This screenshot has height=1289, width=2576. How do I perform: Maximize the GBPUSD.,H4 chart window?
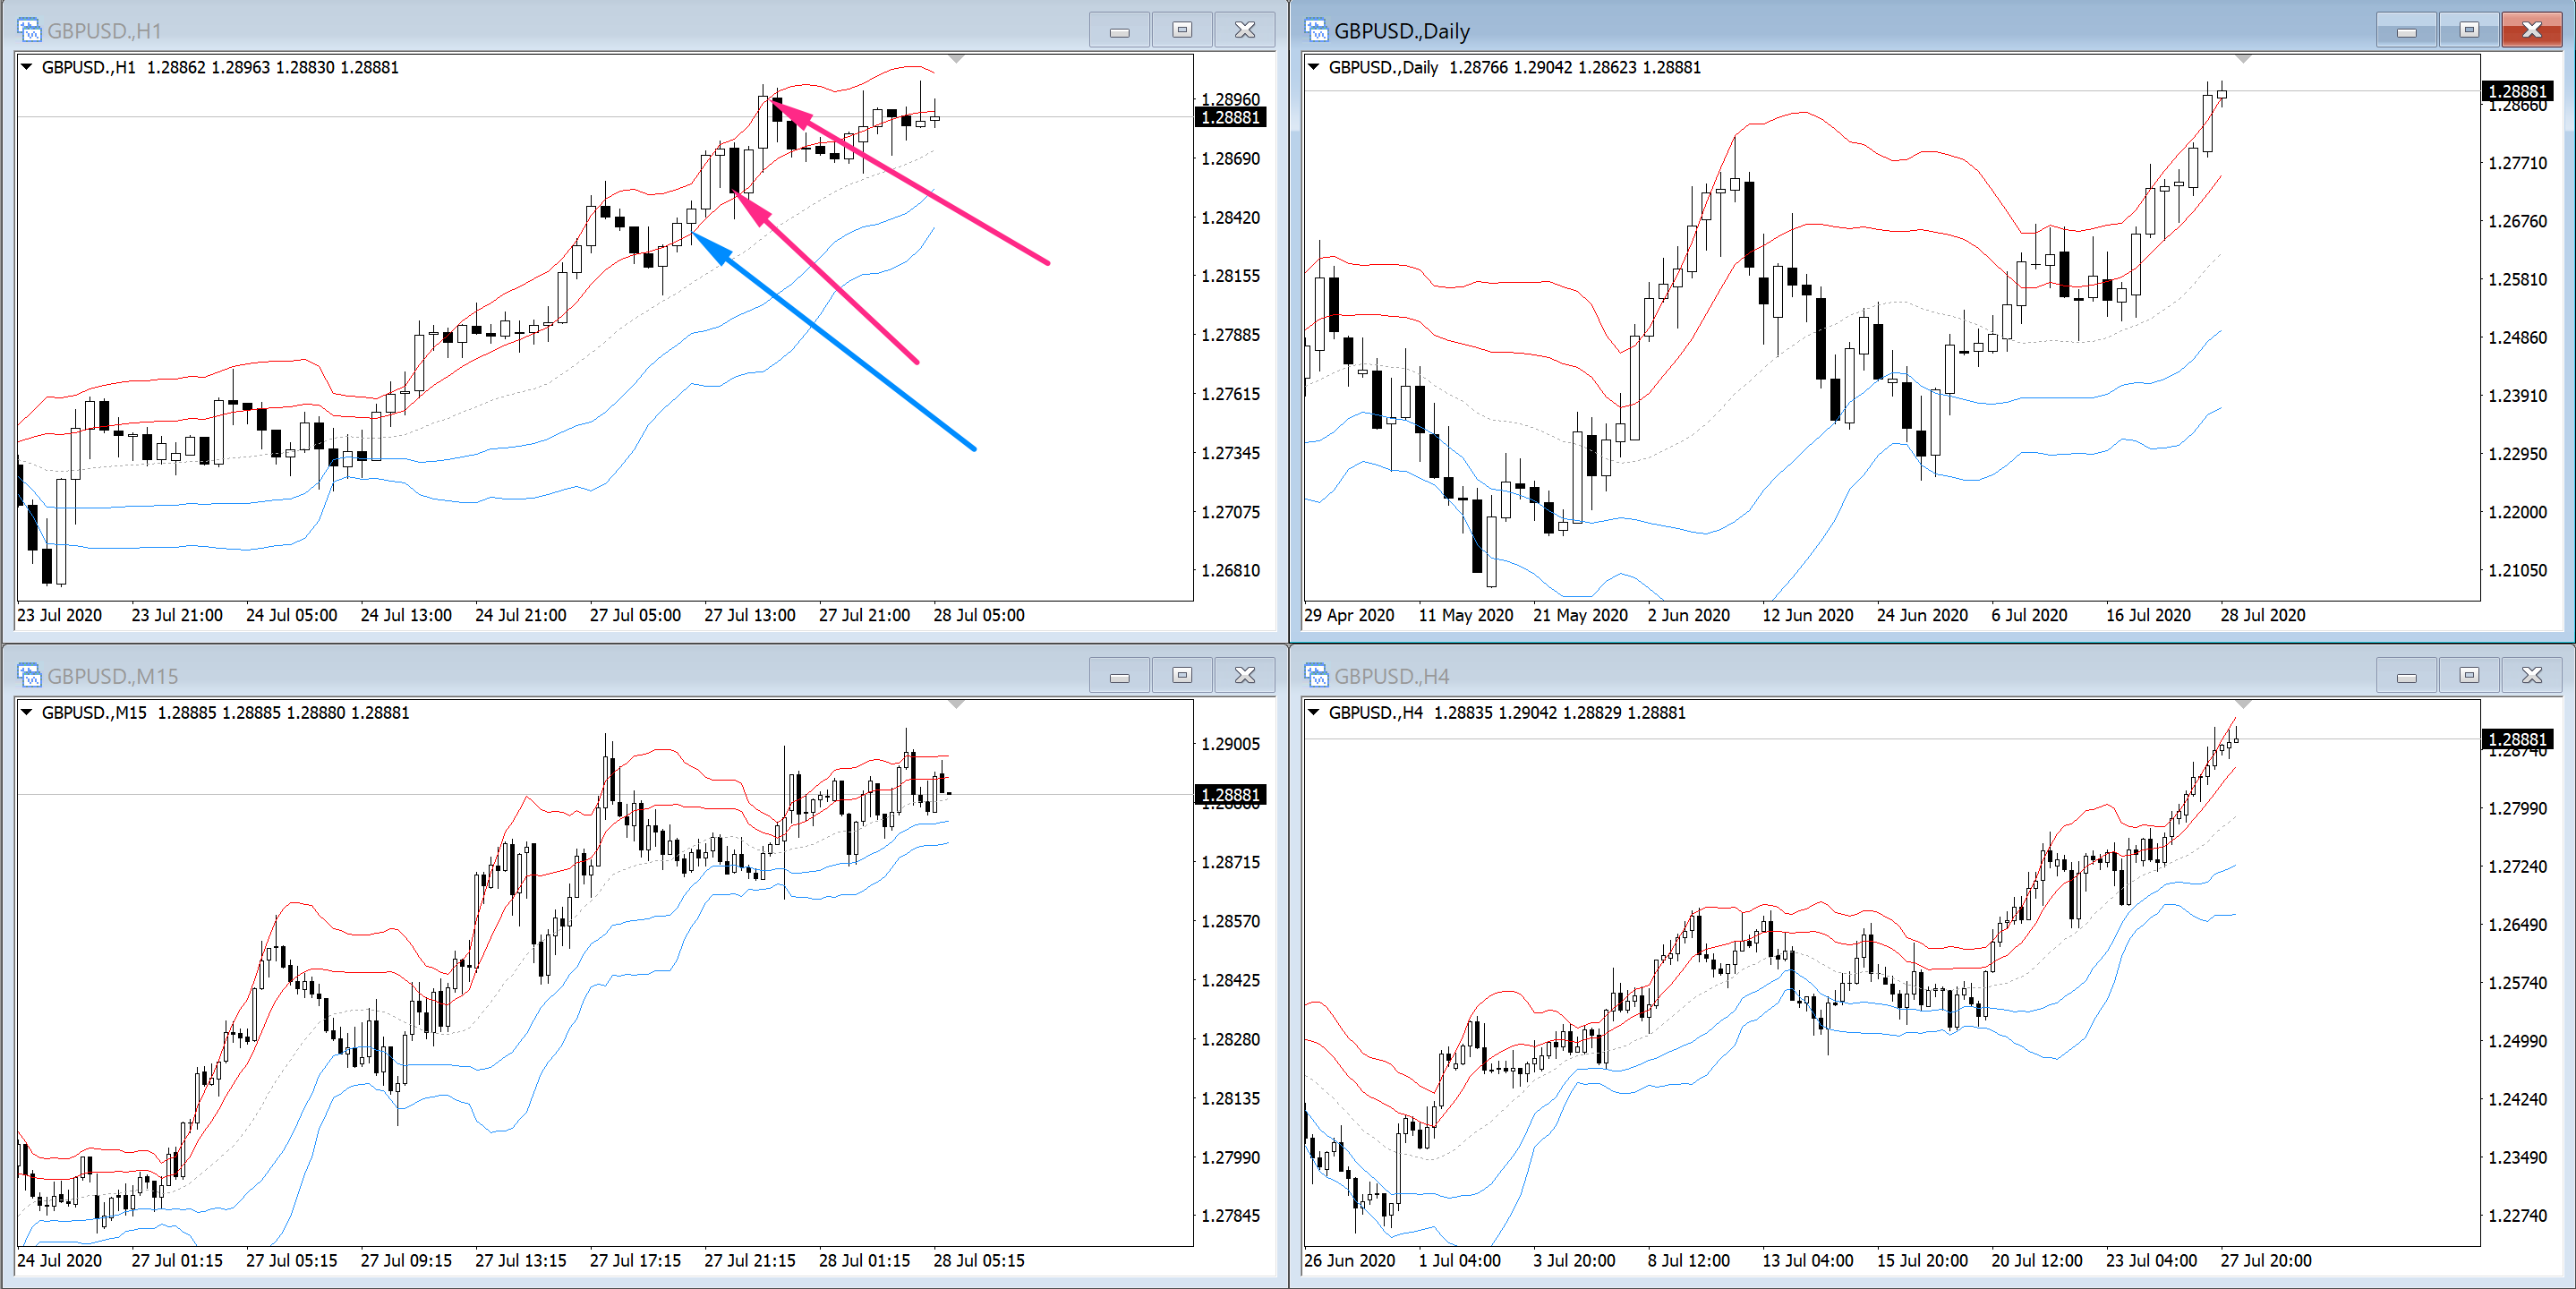point(2469,676)
